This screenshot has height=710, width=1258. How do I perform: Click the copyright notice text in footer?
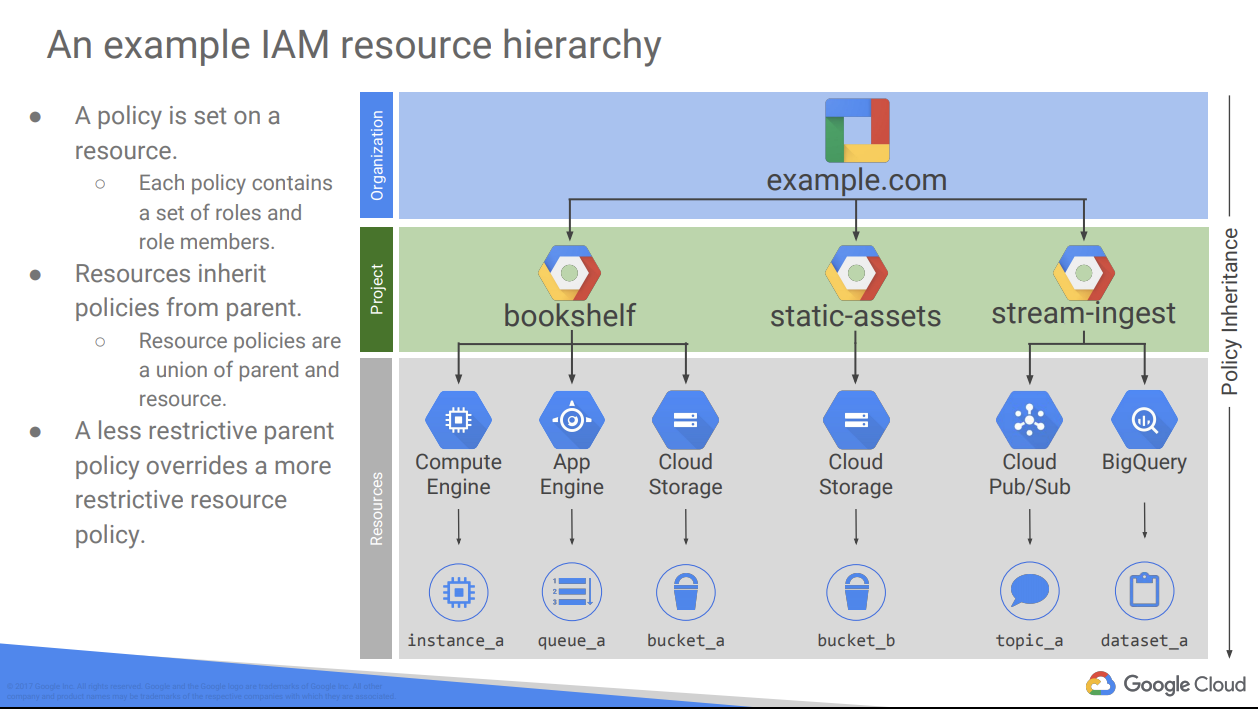(200, 690)
